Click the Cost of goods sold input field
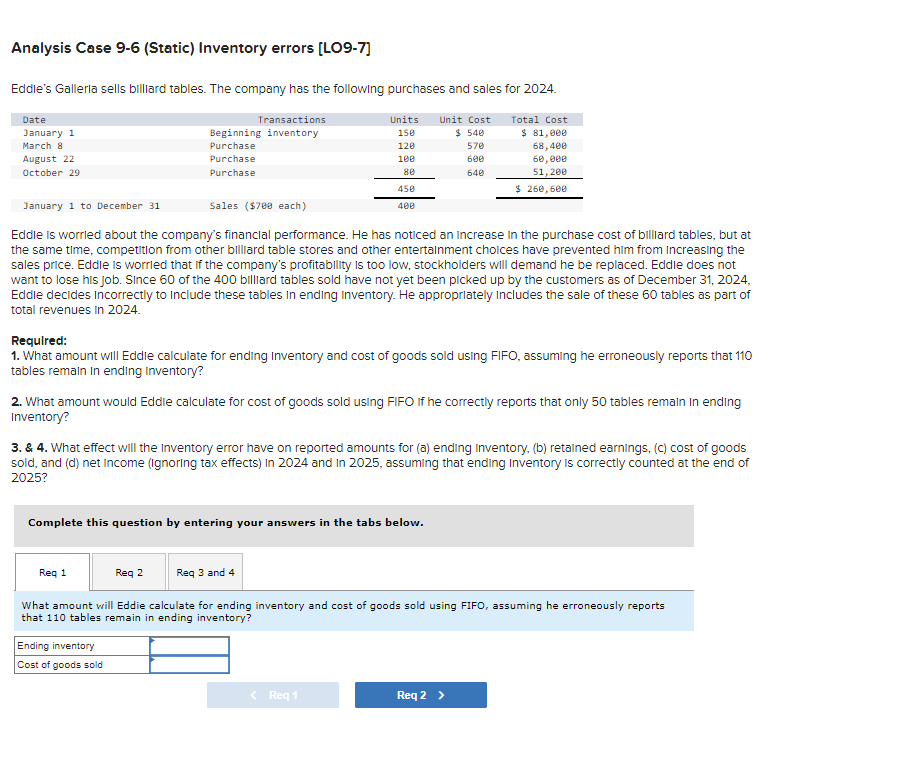Image resolution: width=914 pixels, height=761 pixels. pos(189,664)
